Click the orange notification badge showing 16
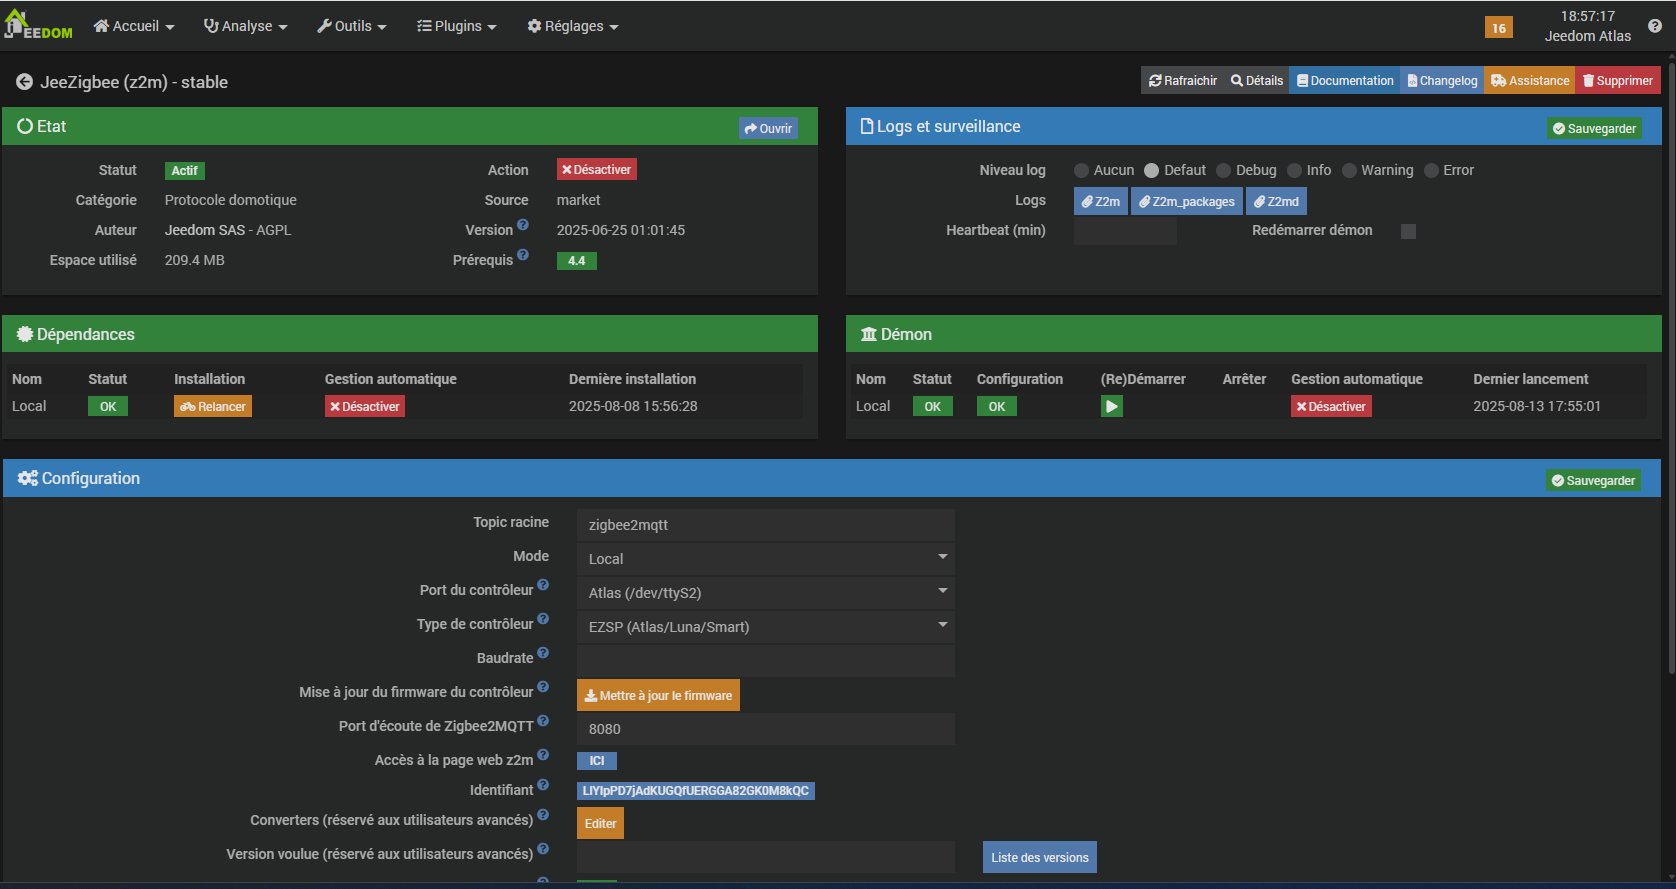Viewport: 1676px width, 889px height. pos(1498,28)
